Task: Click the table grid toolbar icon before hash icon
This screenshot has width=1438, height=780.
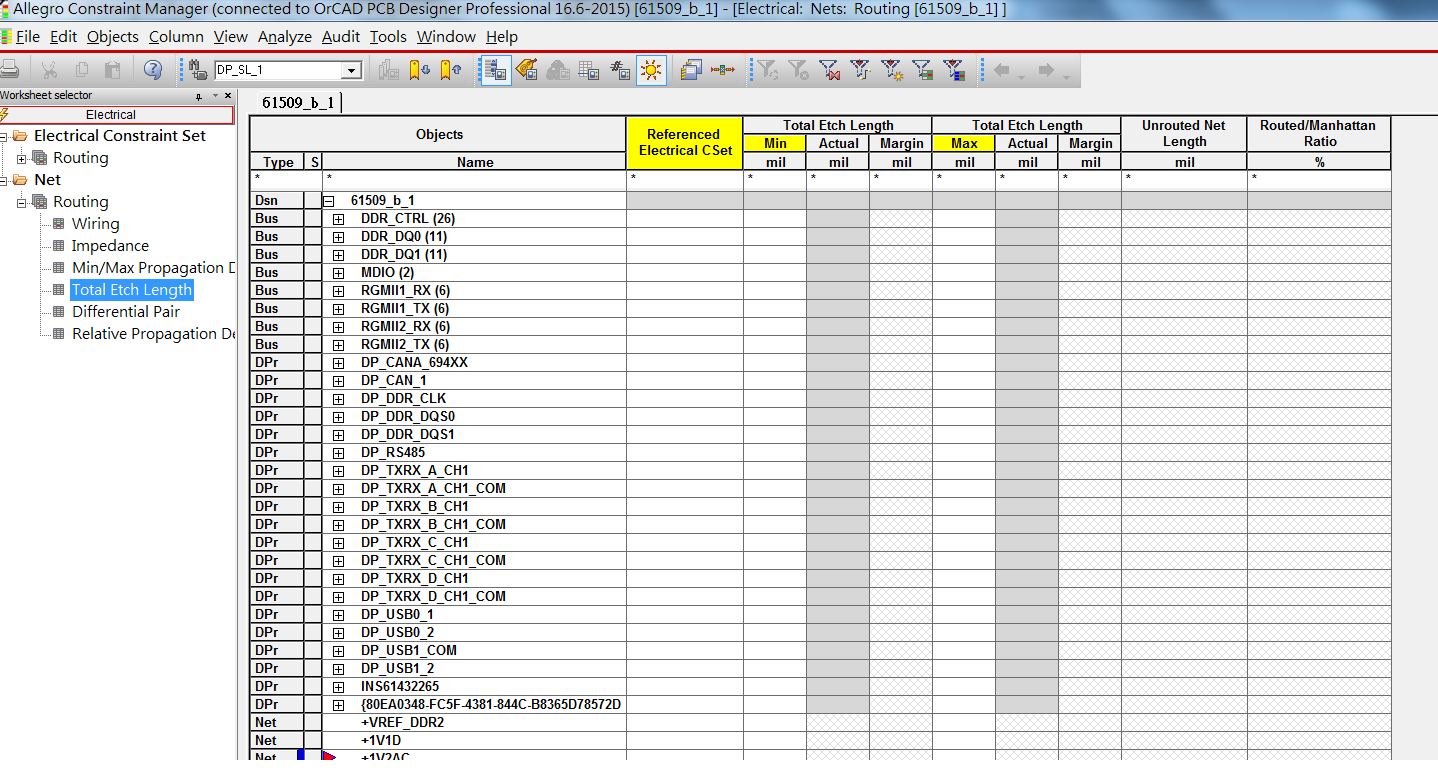Action: coord(589,70)
